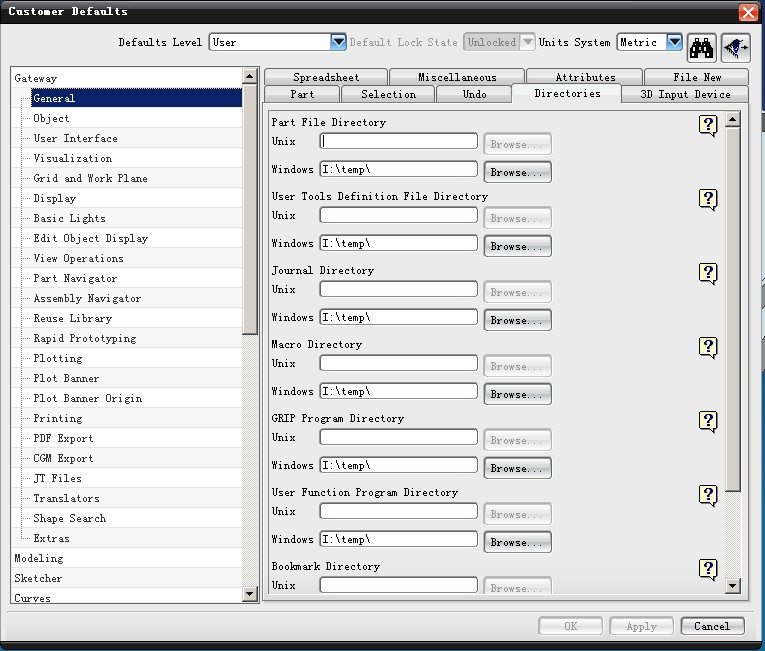This screenshot has width=765, height=651.
Task: Switch to the Selection tab
Action: pos(388,94)
